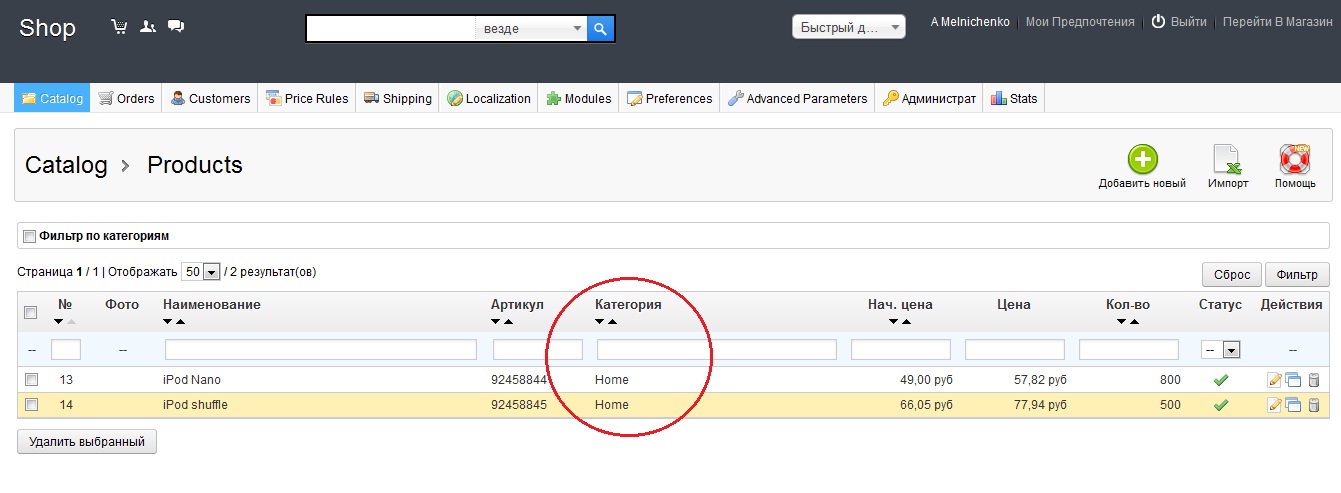The height and width of the screenshot is (493, 1341).
Task: Open the Modules tab
Action: click(x=578, y=98)
